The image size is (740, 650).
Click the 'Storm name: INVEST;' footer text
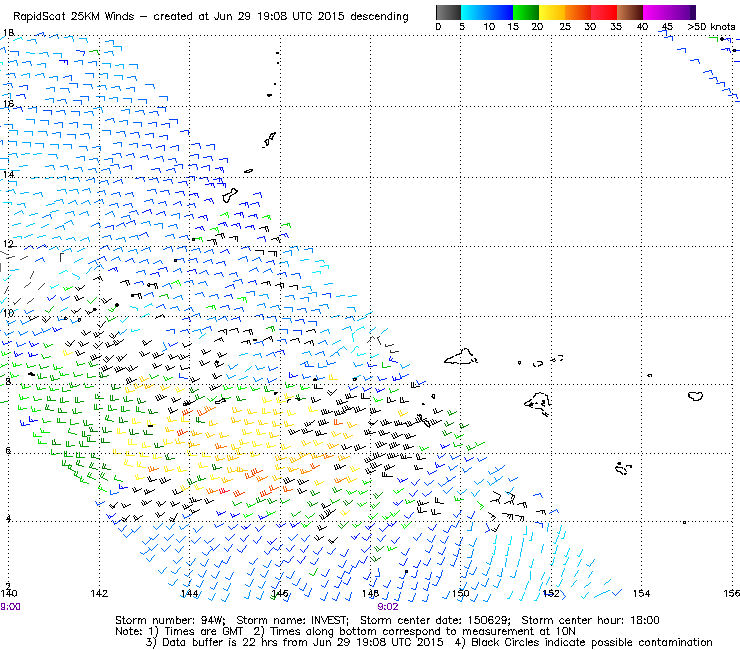pyautogui.click(x=293, y=620)
